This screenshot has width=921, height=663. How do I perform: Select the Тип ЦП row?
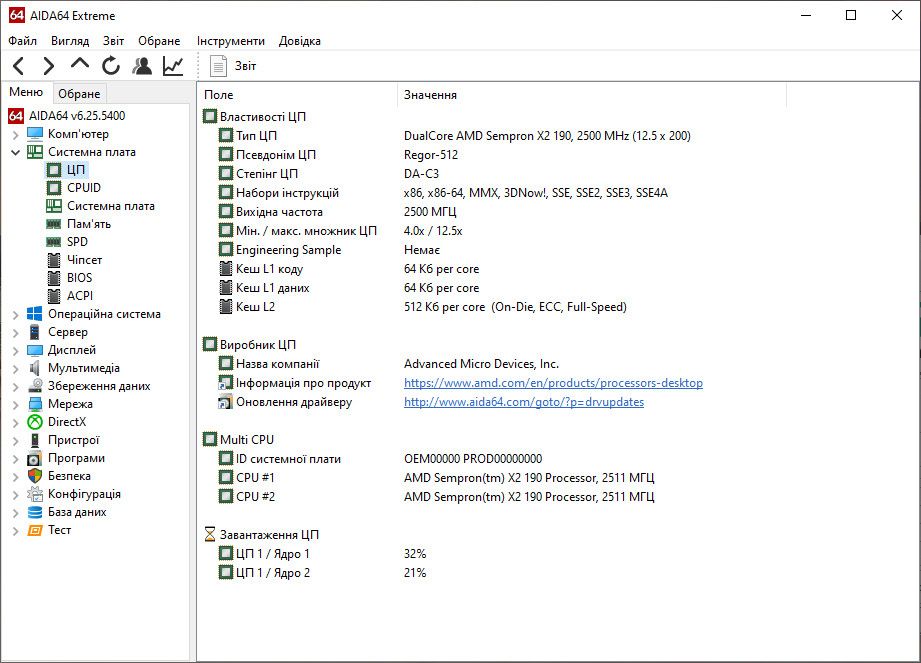455,136
